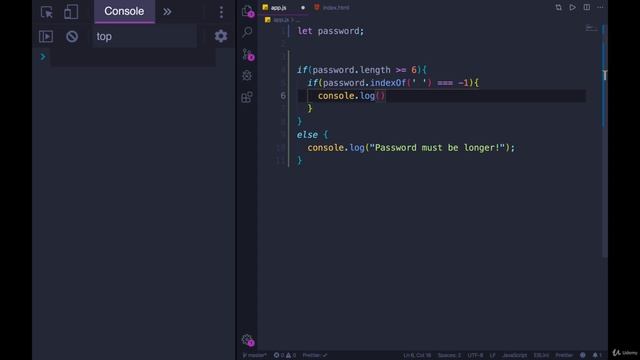Click the Prettier checkmark status on left
Screen dimensions: 640x360
[x=315, y=356]
